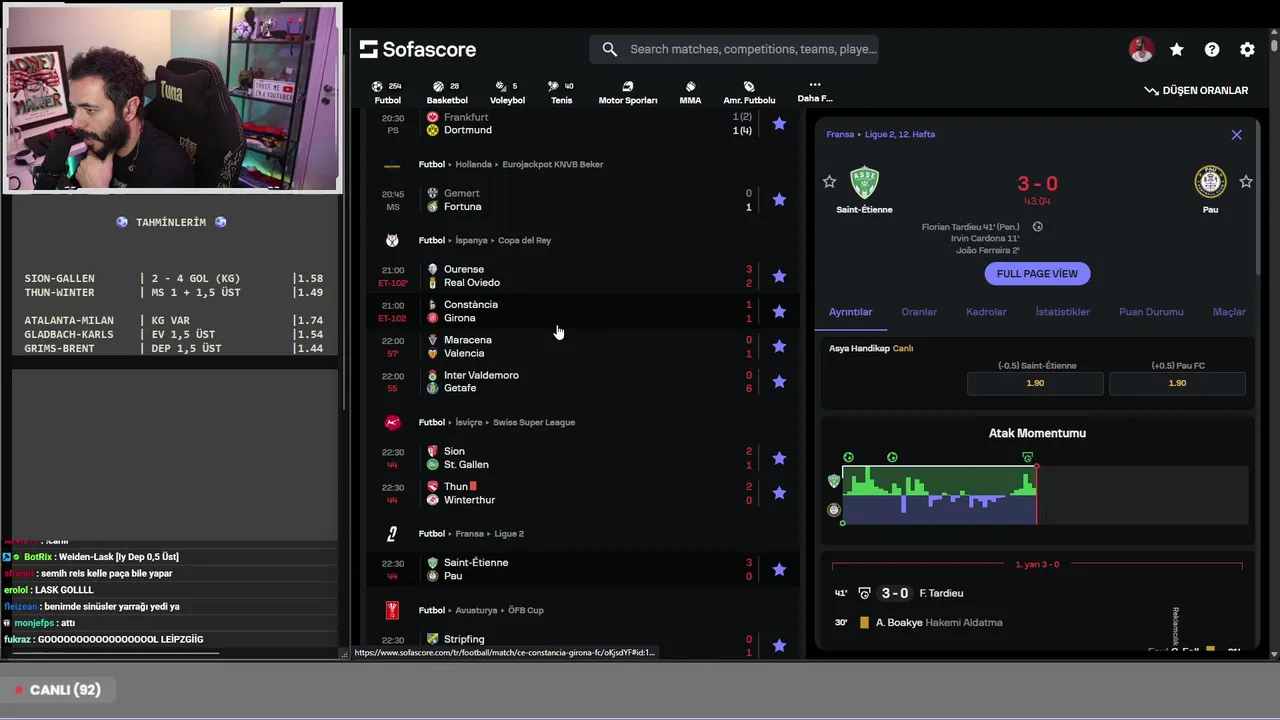Toggle favorite star for Inter Valdemoro-Getafe match

(x=779, y=382)
